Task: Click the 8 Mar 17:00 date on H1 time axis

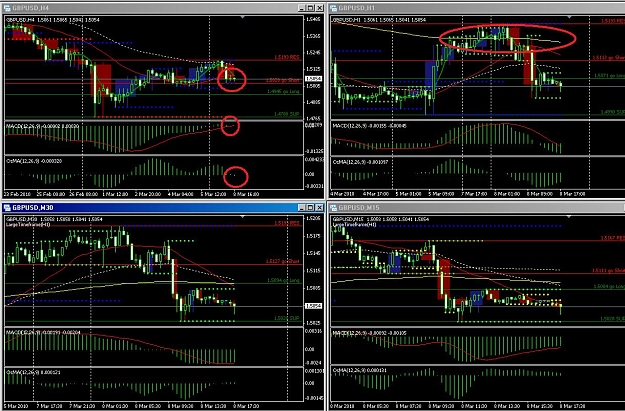Action: pyautogui.click(x=572, y=194)
